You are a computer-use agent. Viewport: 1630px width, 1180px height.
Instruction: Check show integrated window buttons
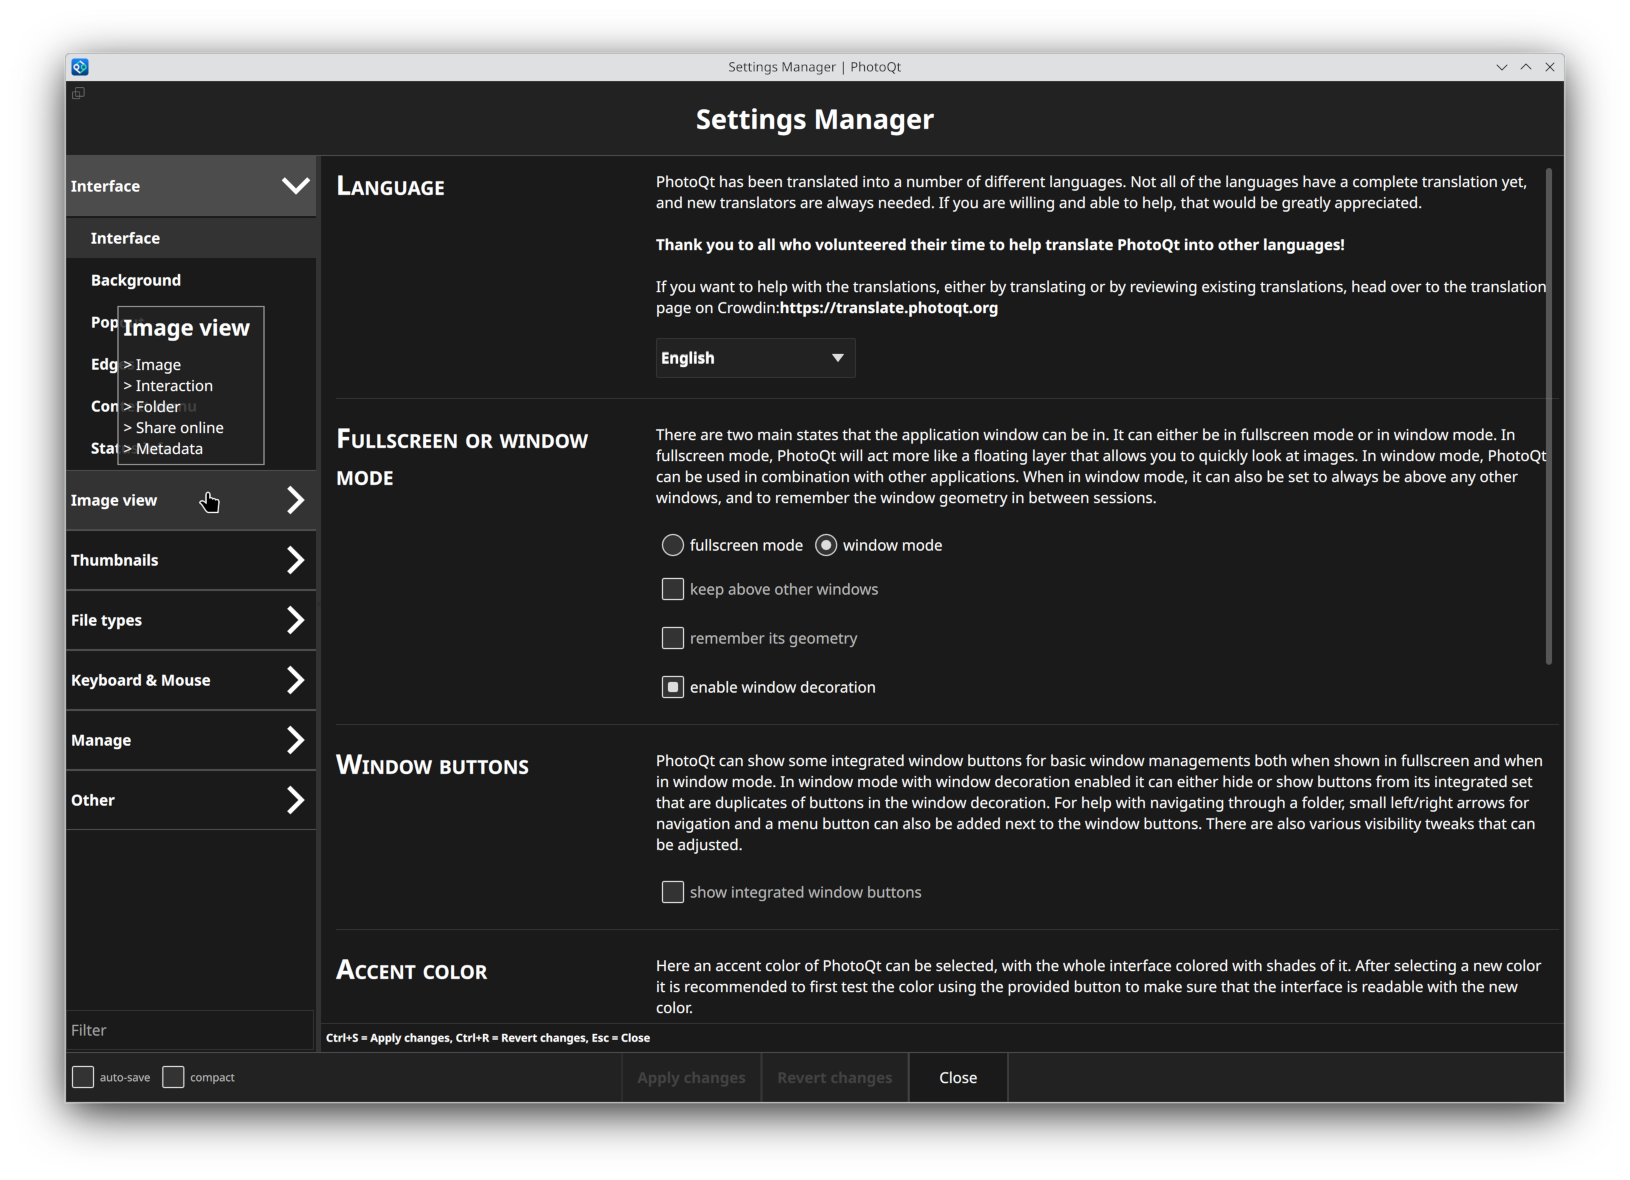673,892
